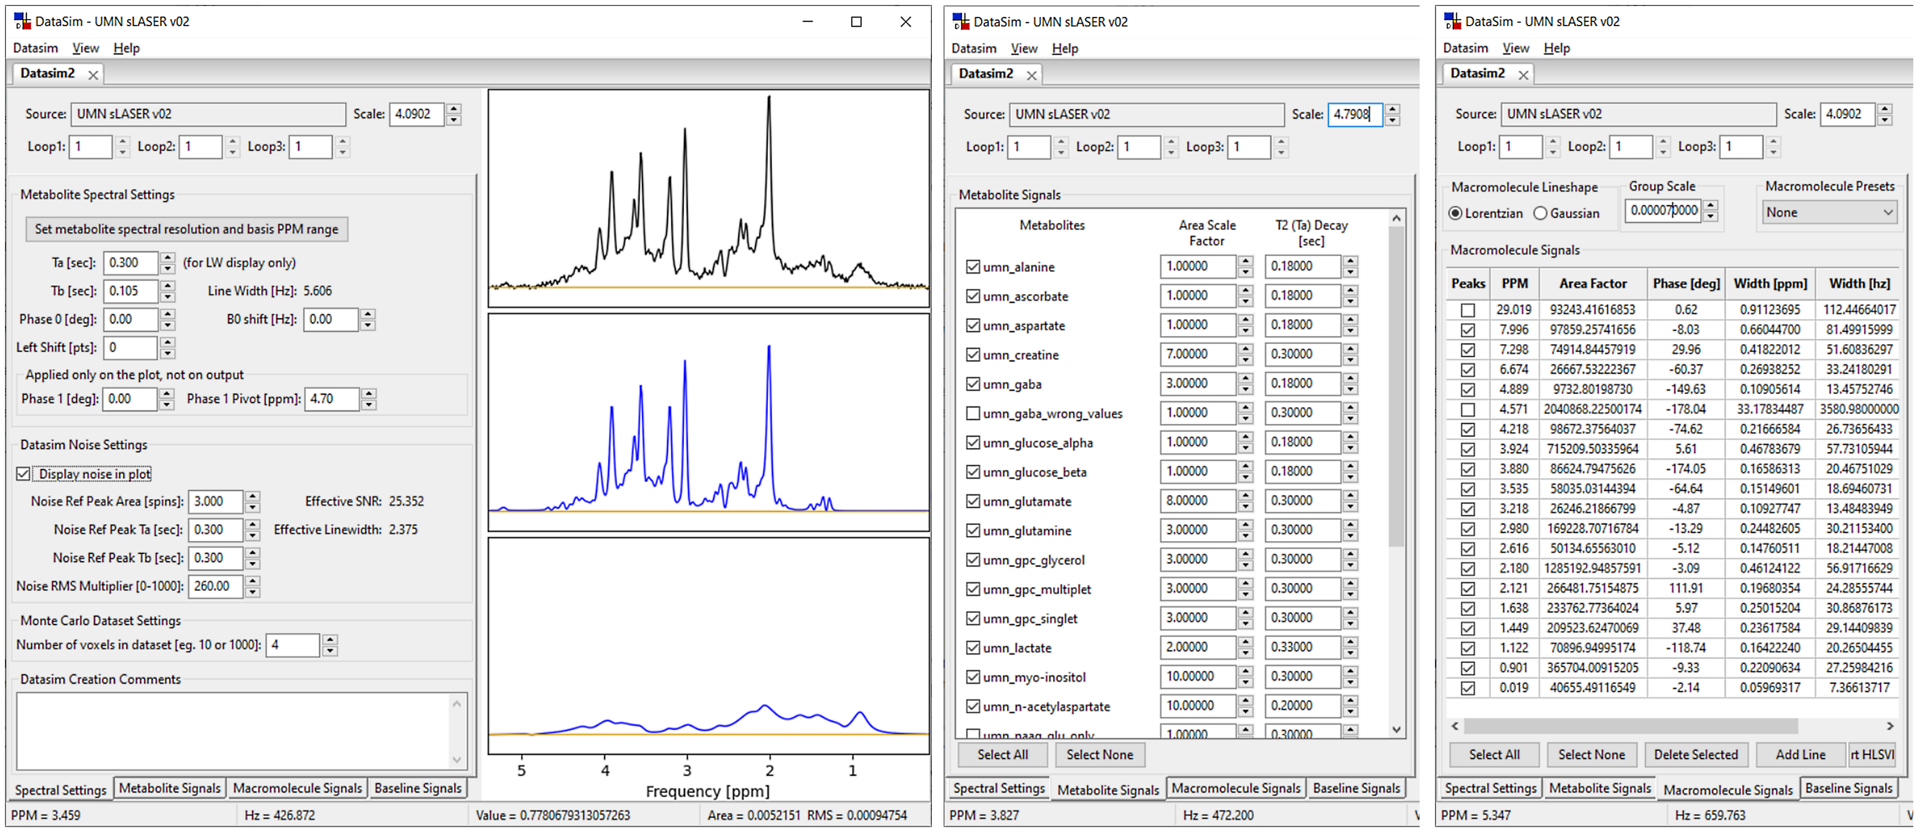
Task: Click DataSim app icon in right window title
Action: [1451, 21]
